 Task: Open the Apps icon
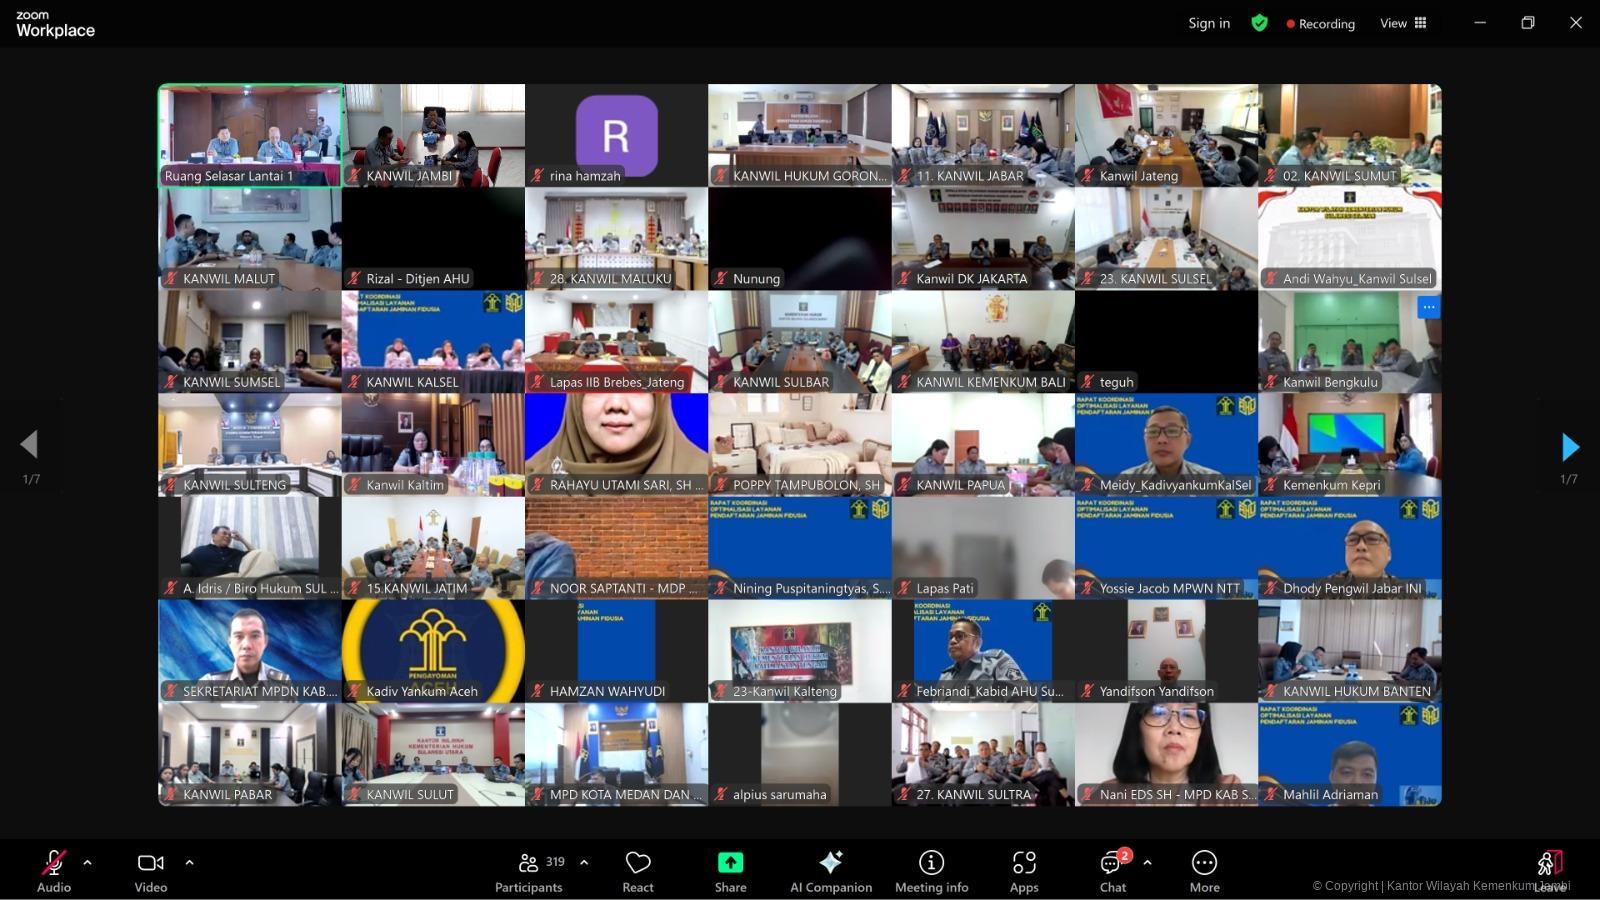[x=1024, y=863]
